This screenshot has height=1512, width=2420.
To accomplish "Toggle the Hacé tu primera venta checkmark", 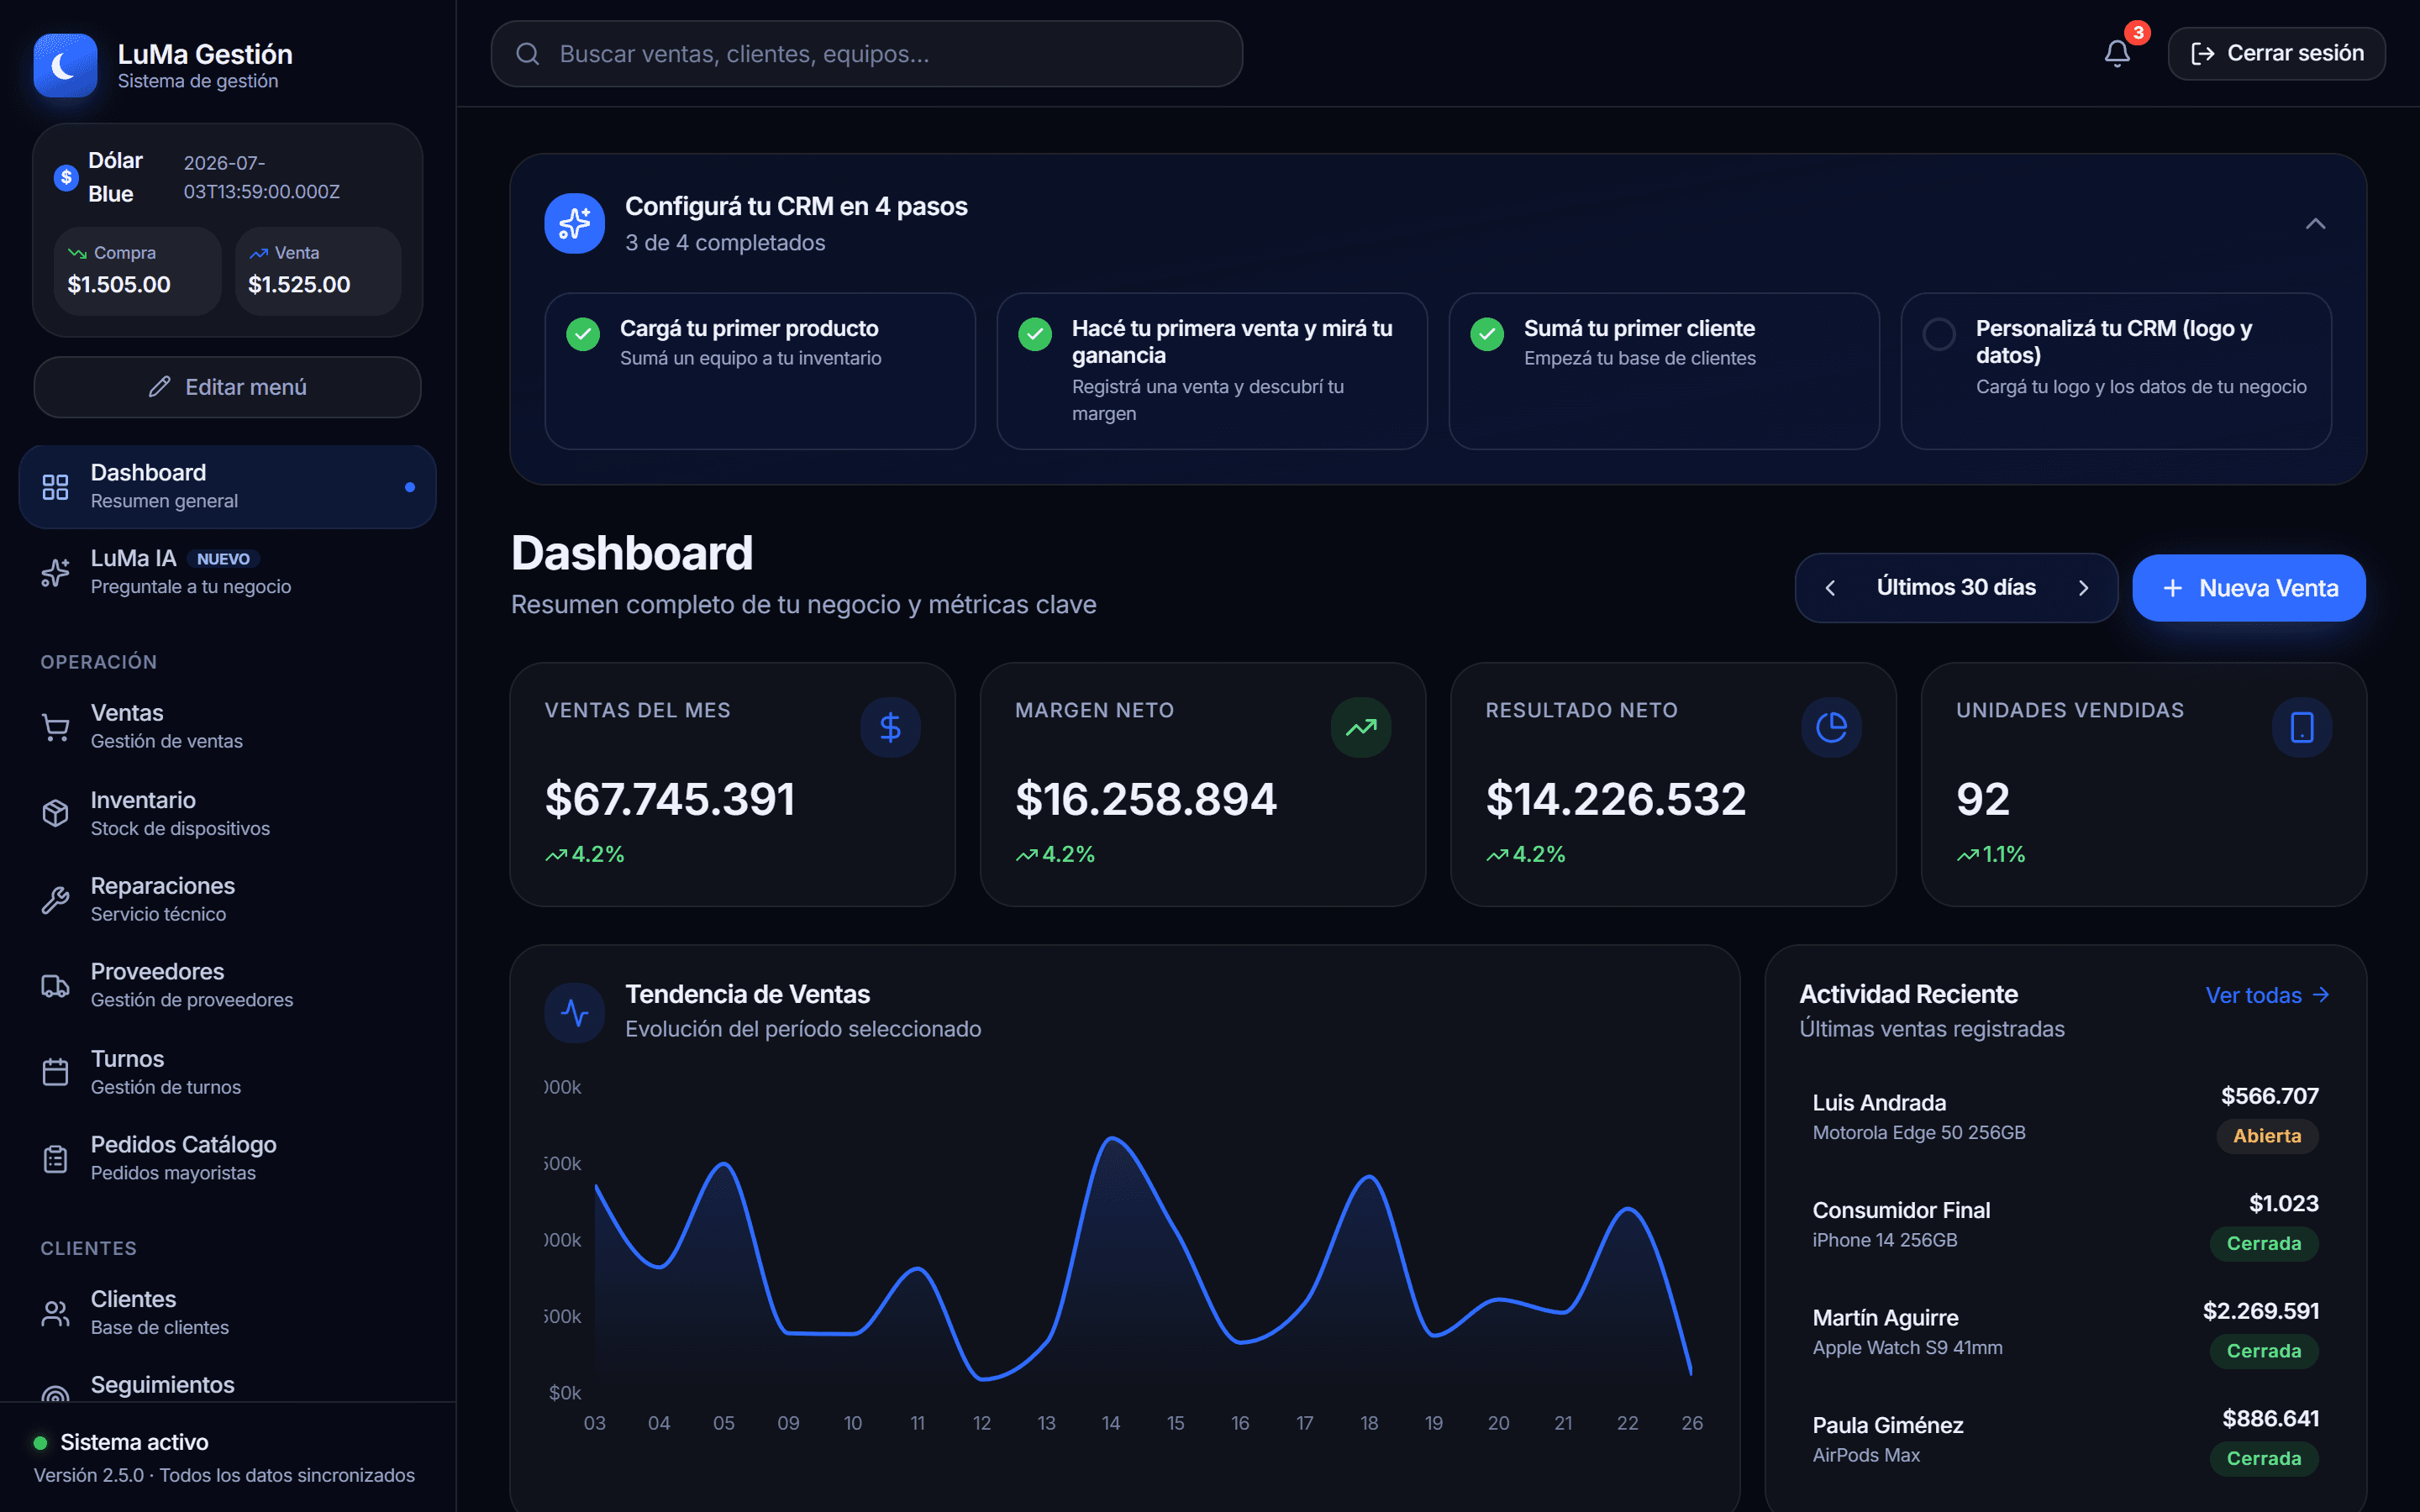I will pos(1035,334).
